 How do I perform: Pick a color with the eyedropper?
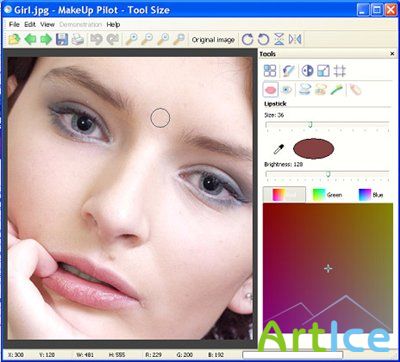point(279,149)
